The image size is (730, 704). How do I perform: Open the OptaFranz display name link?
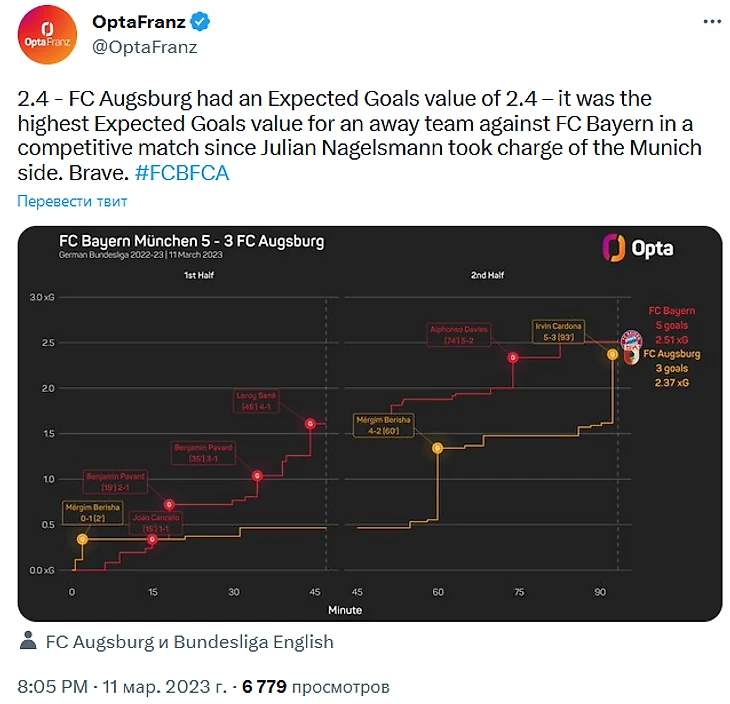pos(138,22)
